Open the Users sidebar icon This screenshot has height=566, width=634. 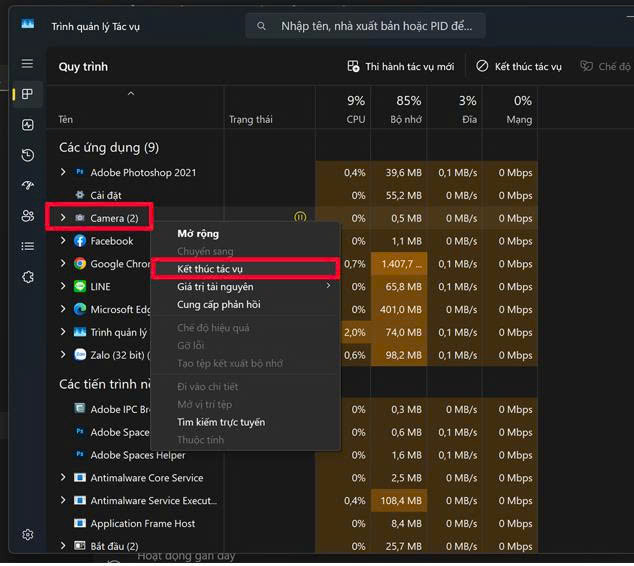point(27,216)
